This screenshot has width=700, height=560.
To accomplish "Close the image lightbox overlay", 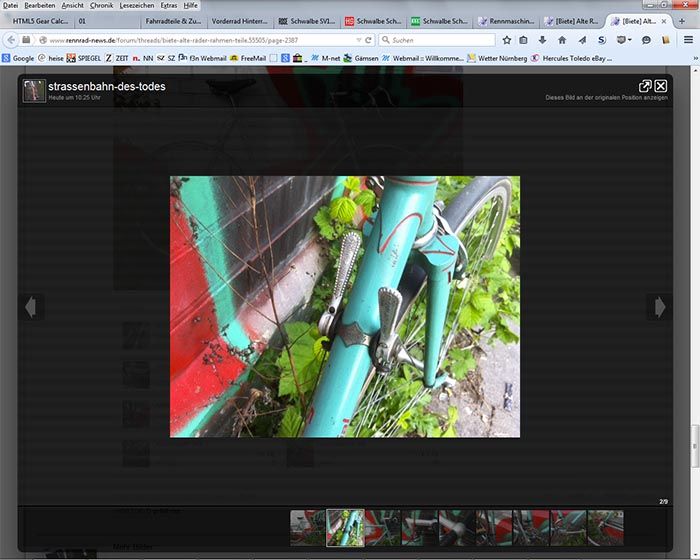I will (x=661, y=86).
